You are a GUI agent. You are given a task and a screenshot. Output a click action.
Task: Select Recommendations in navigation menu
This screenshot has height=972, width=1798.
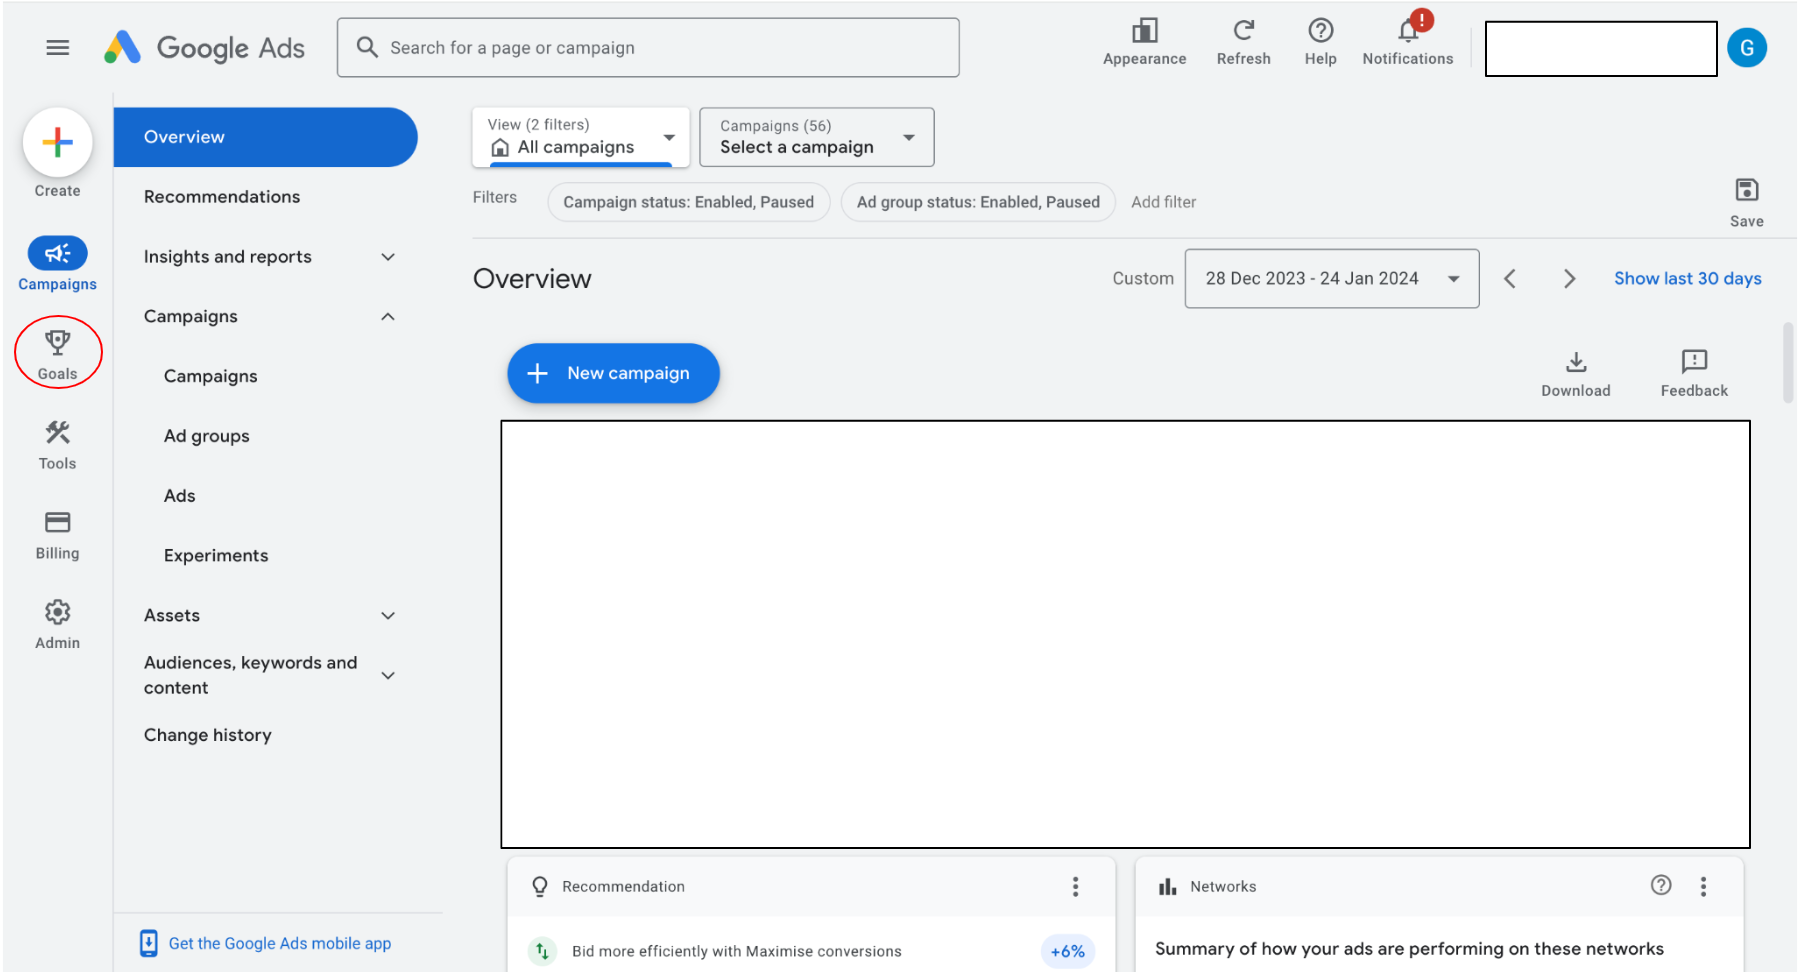coord(222,197)
